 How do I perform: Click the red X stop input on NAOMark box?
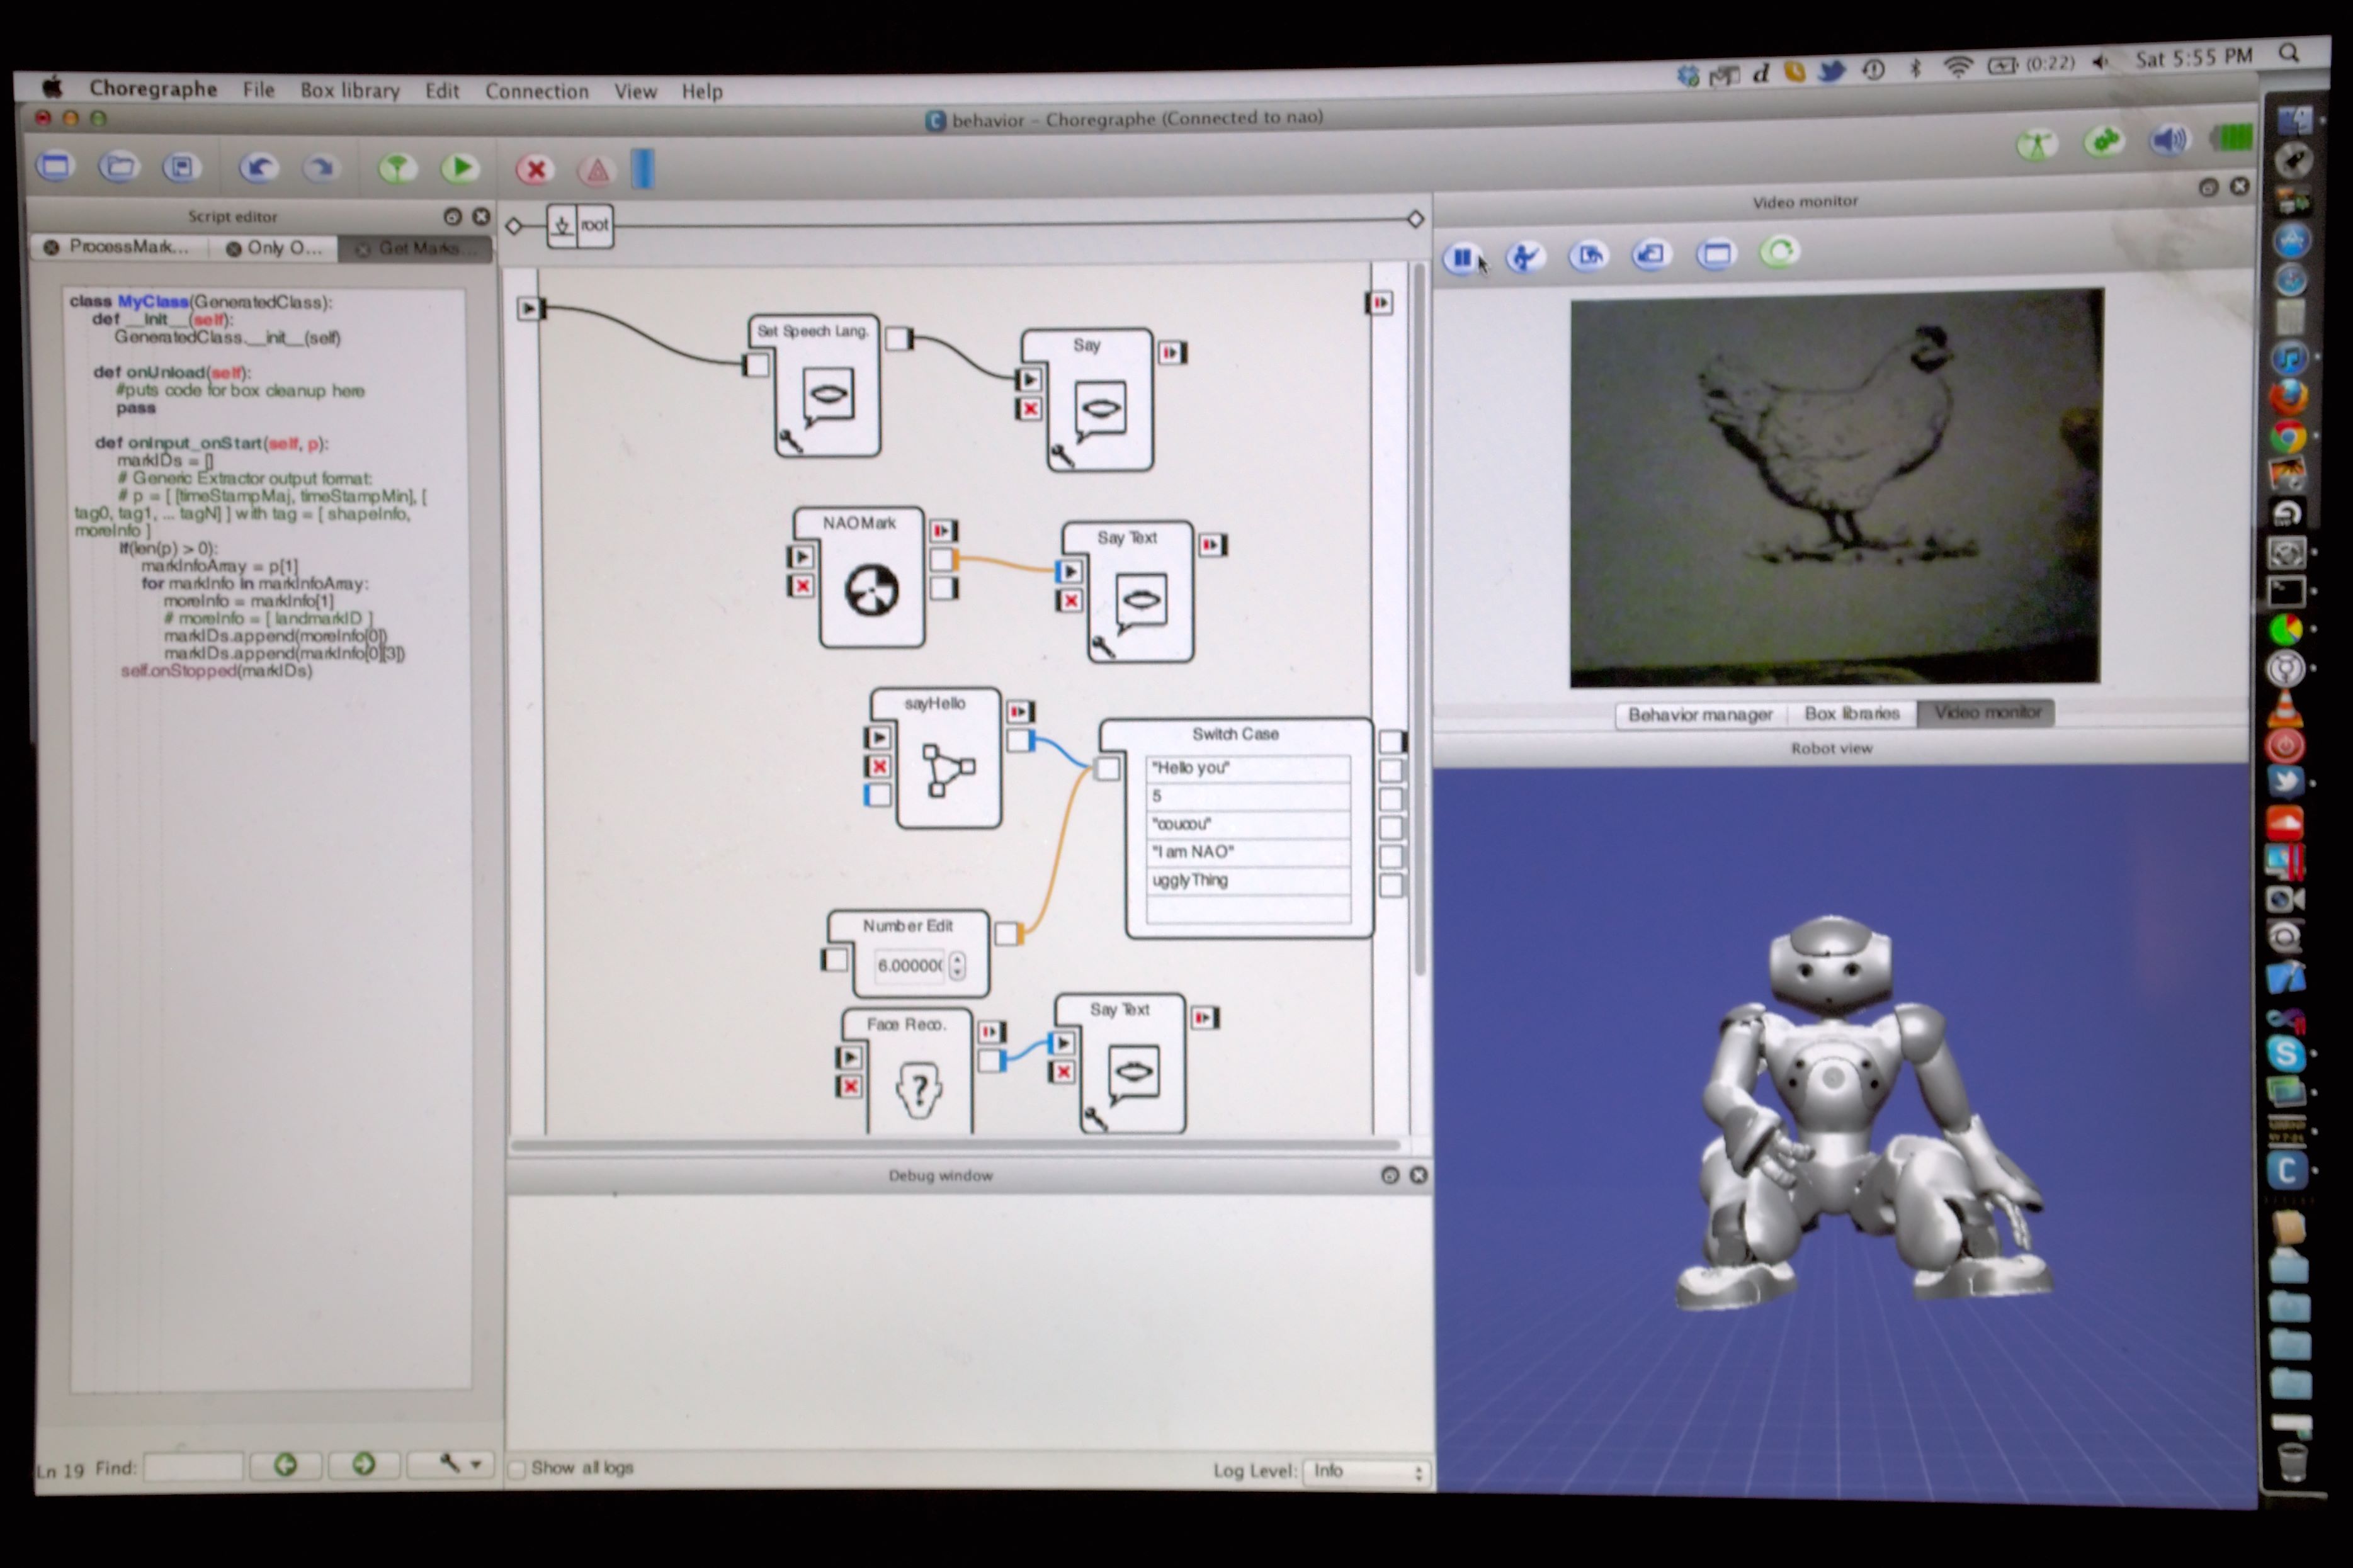coord(801,586)
